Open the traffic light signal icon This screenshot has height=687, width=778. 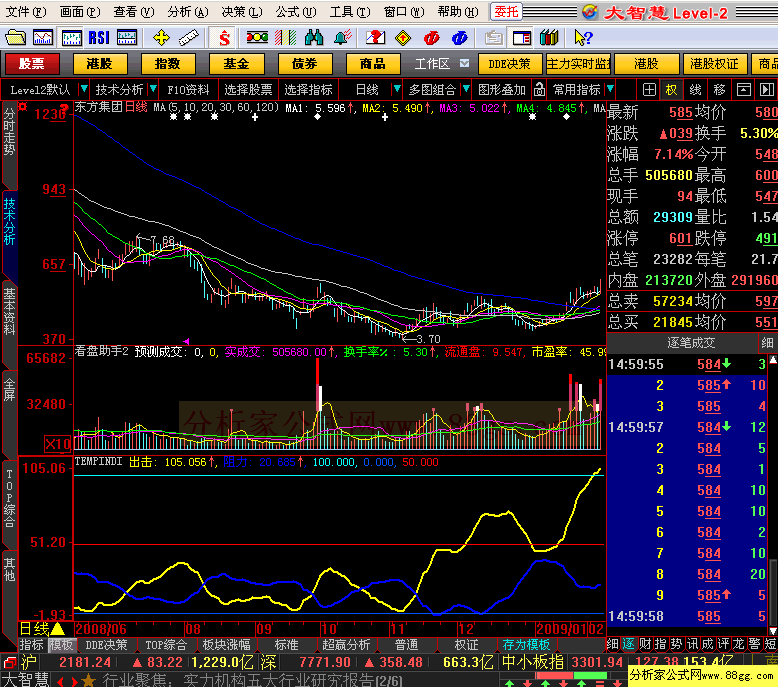(257, 38)
